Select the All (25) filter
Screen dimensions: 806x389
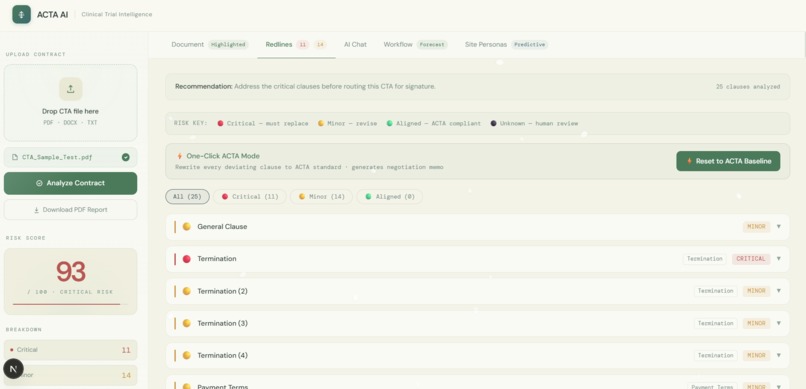[x=187, y=197]
